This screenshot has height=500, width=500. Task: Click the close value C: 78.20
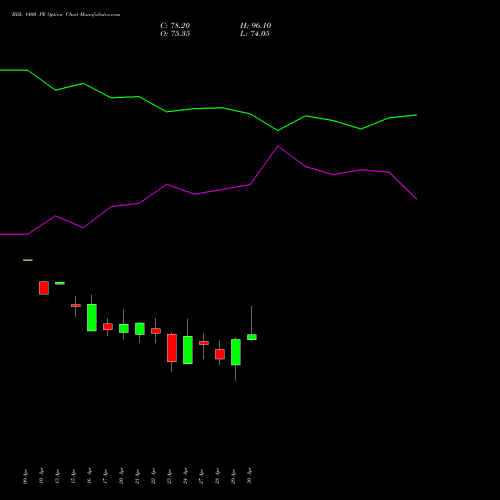tap(175, 26)
